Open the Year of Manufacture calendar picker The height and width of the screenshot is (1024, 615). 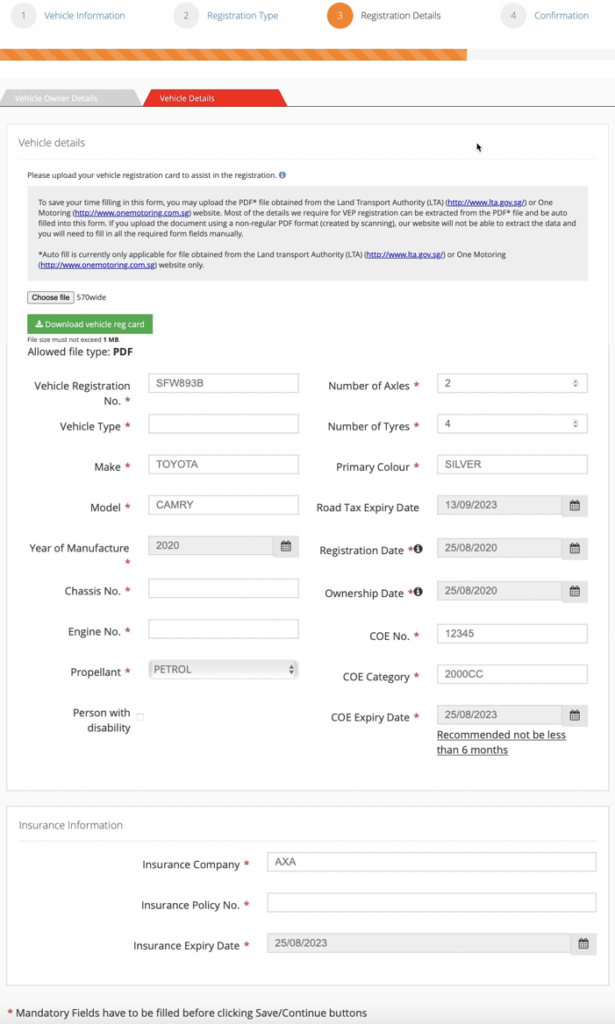[x=288, y=548]
